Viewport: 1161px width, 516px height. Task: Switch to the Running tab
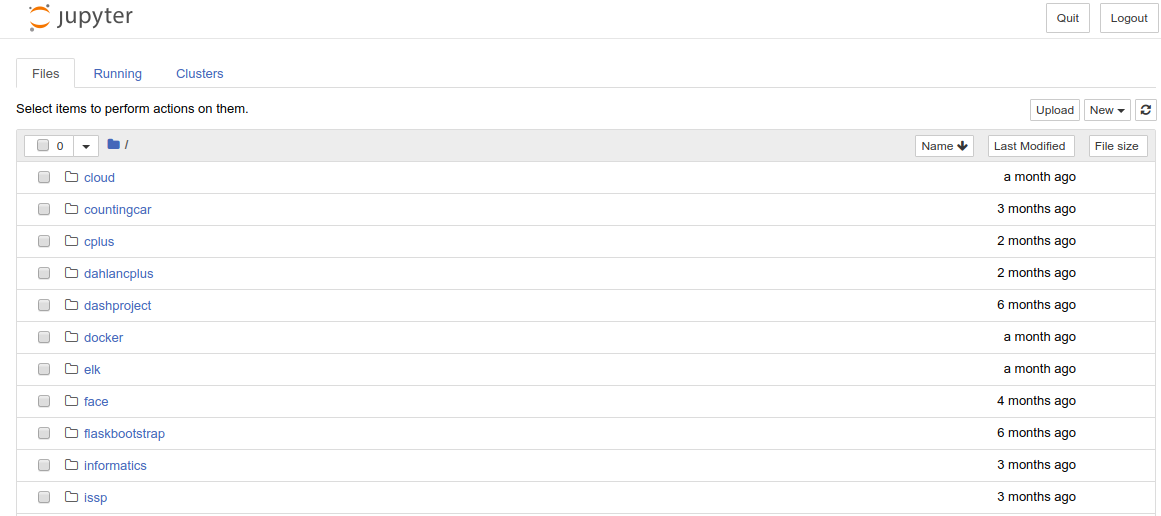[118, 73]
